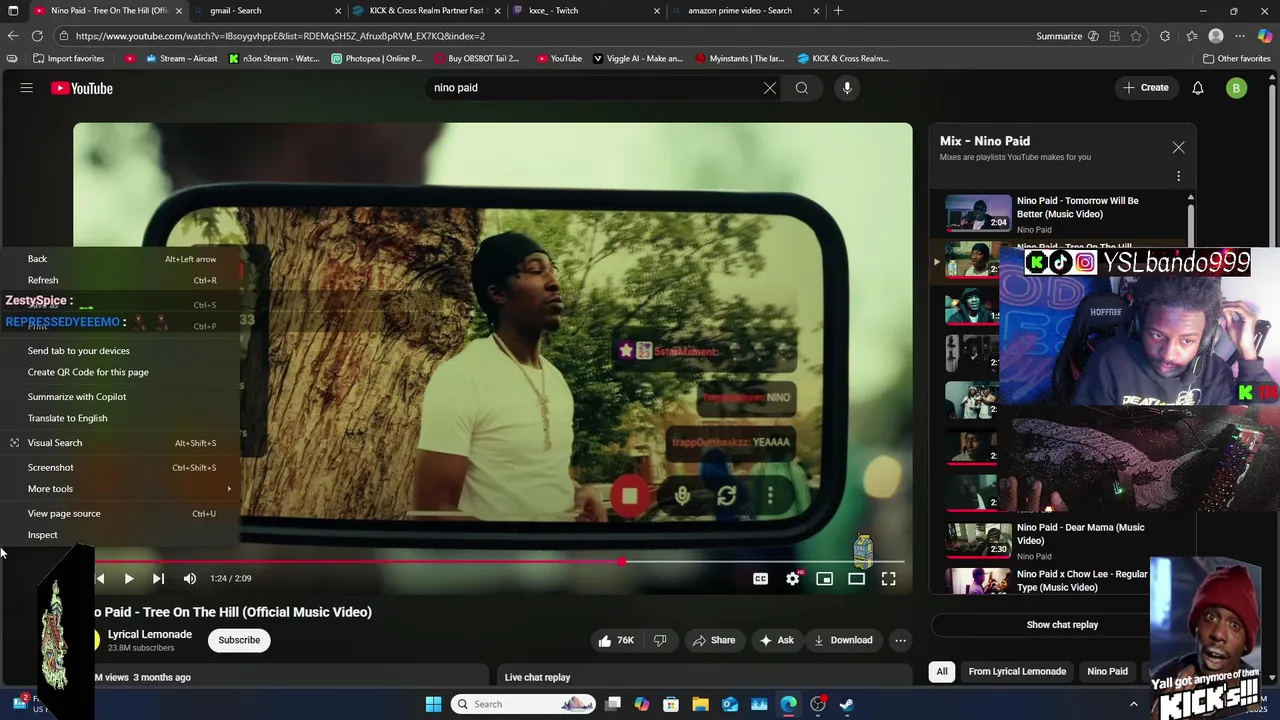This screenshot has height=720, width=1280.
Task: Go to the YouTube home logo
Action: (82, 88)
